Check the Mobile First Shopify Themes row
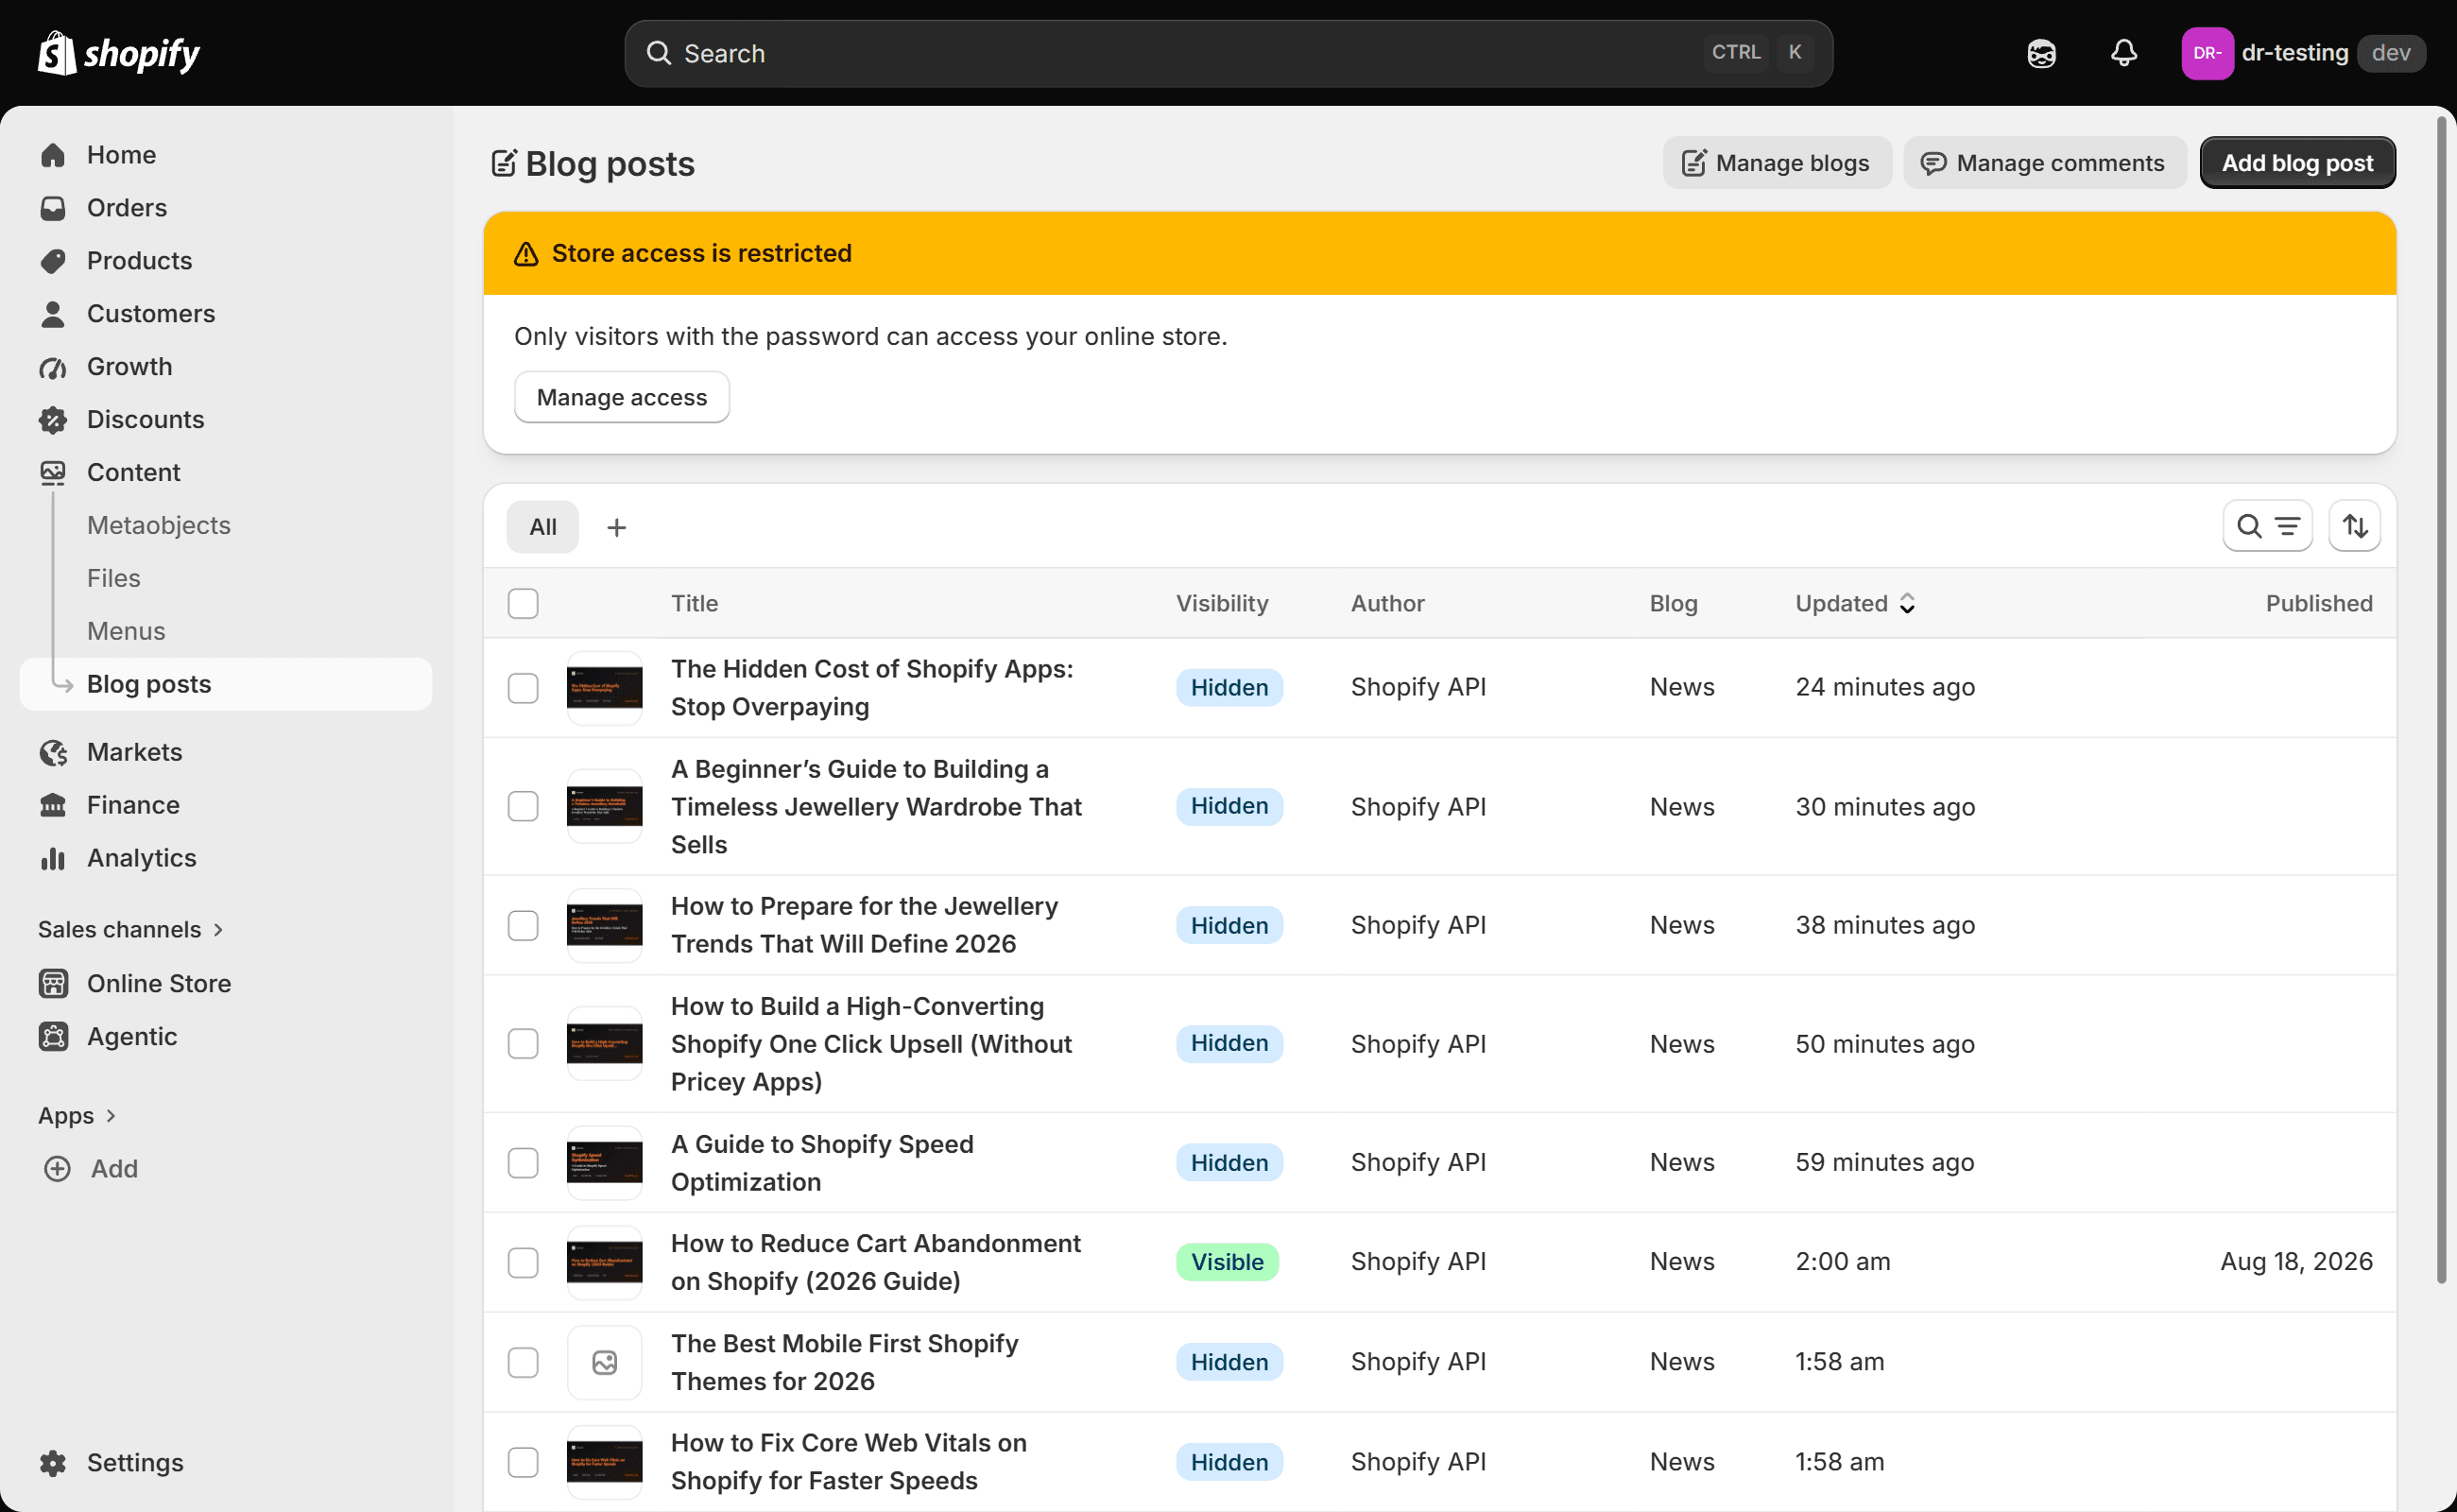 coord(523,1362)
